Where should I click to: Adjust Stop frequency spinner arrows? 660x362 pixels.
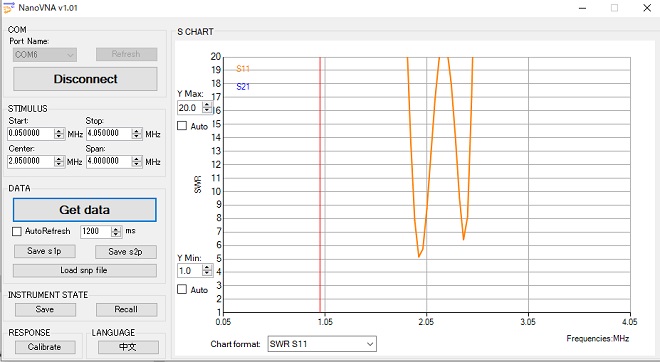click(137, 133)
